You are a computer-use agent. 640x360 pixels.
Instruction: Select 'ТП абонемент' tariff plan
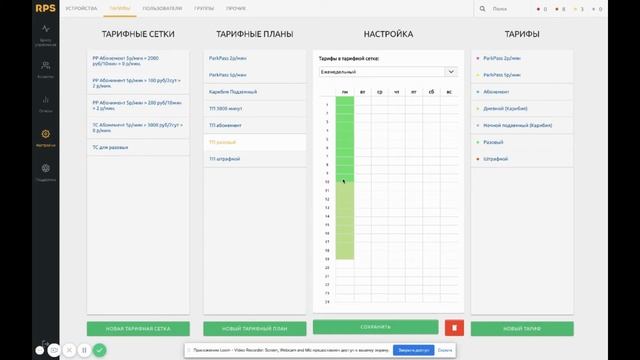(x=255, y=125)
